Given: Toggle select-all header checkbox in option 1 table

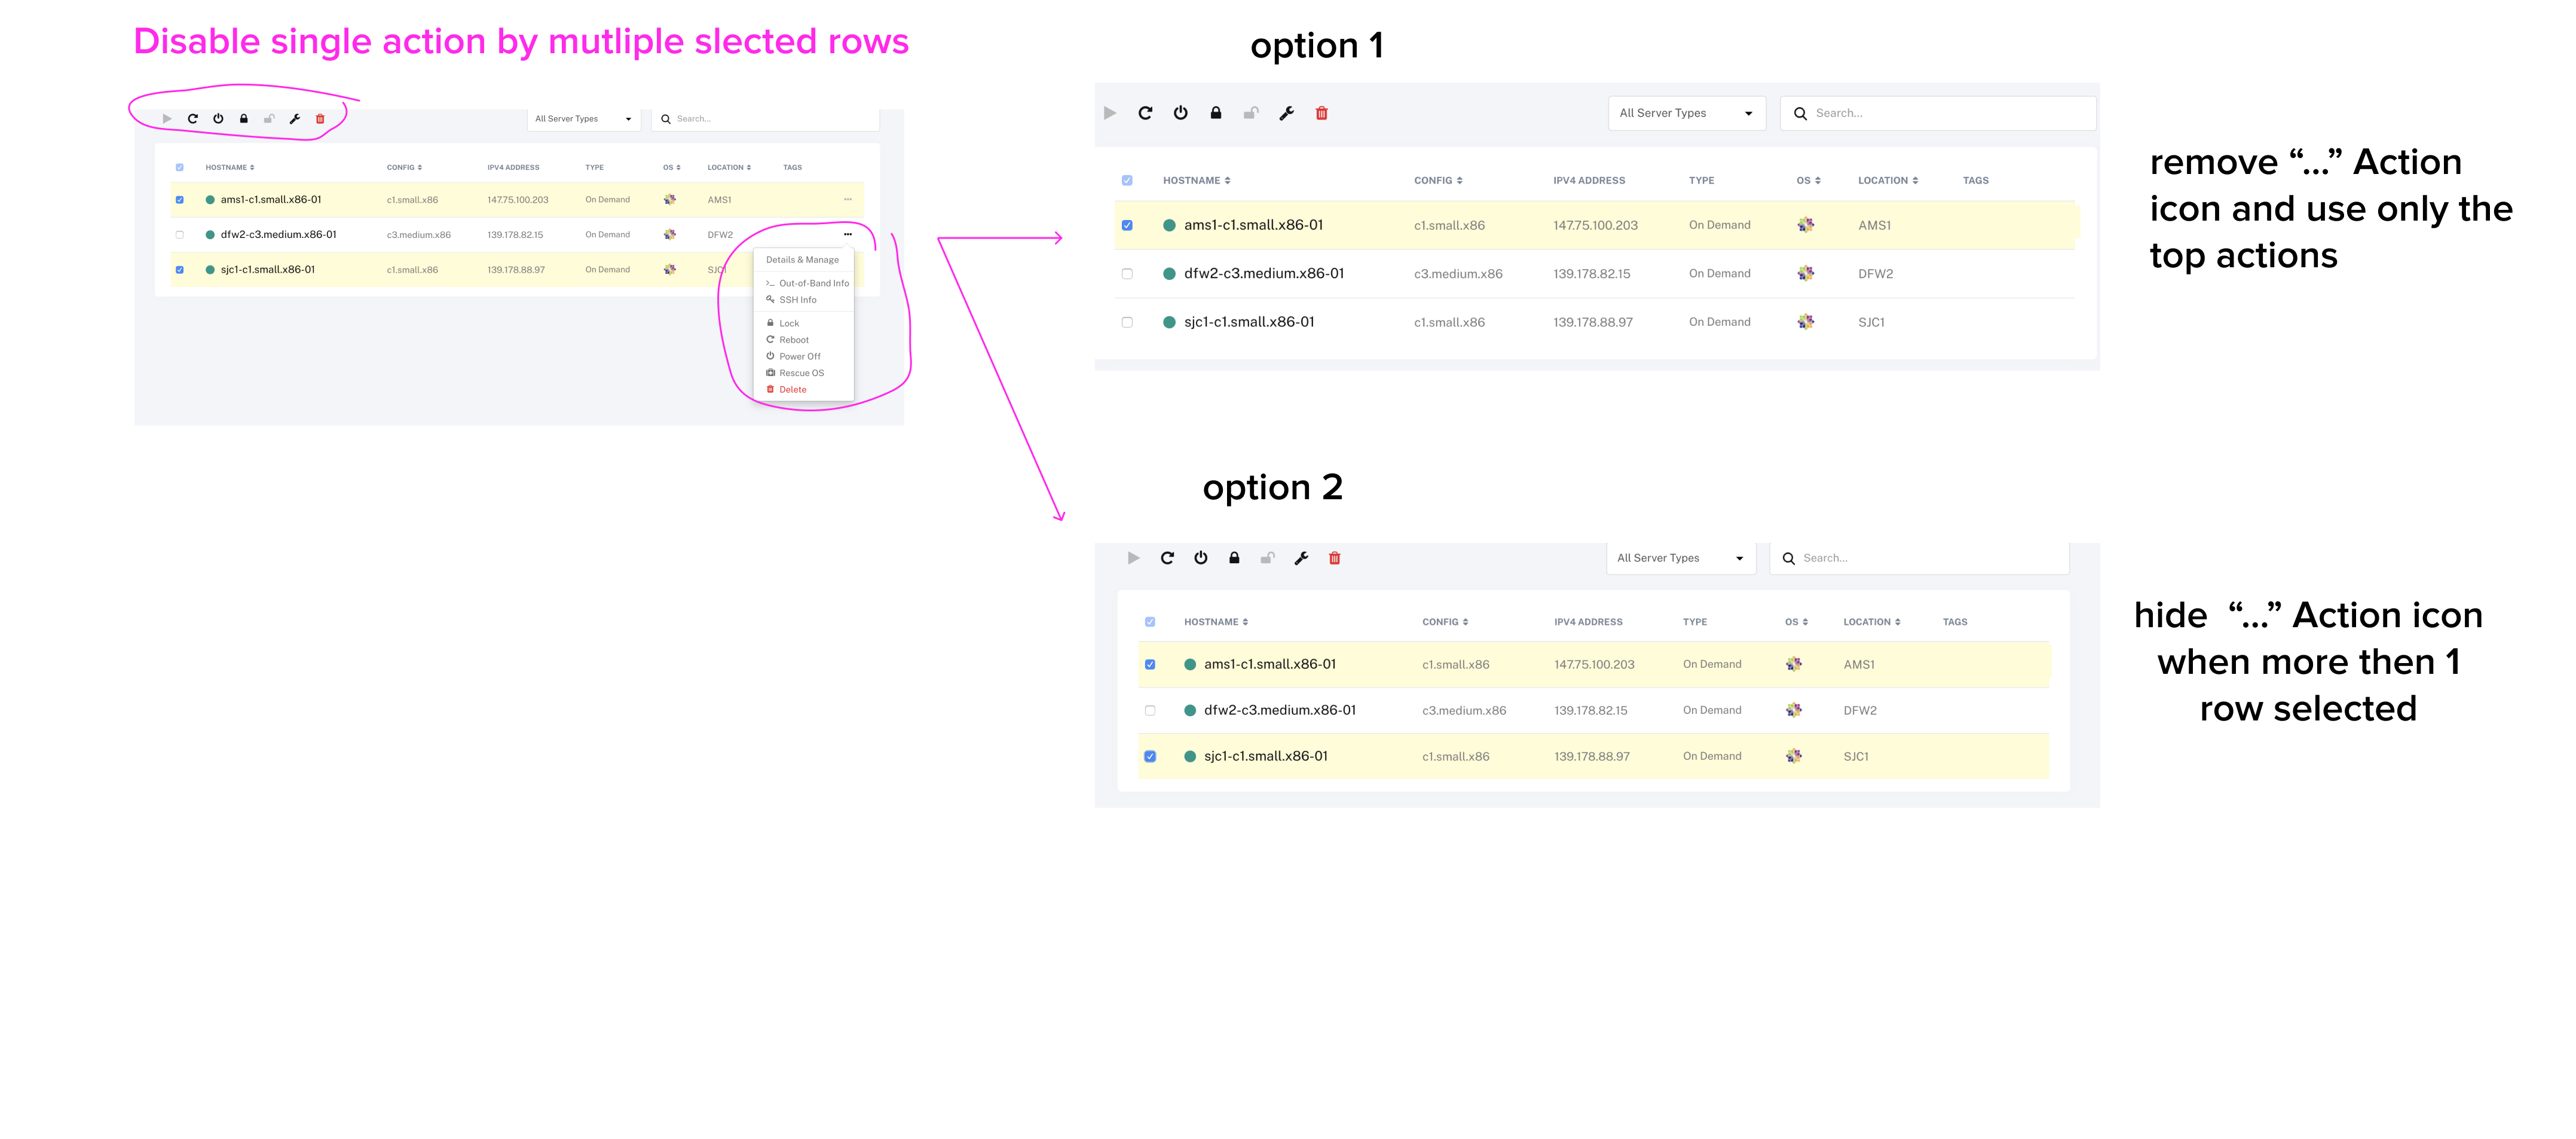Looking at the screenshot, I should coord(1127,181).
